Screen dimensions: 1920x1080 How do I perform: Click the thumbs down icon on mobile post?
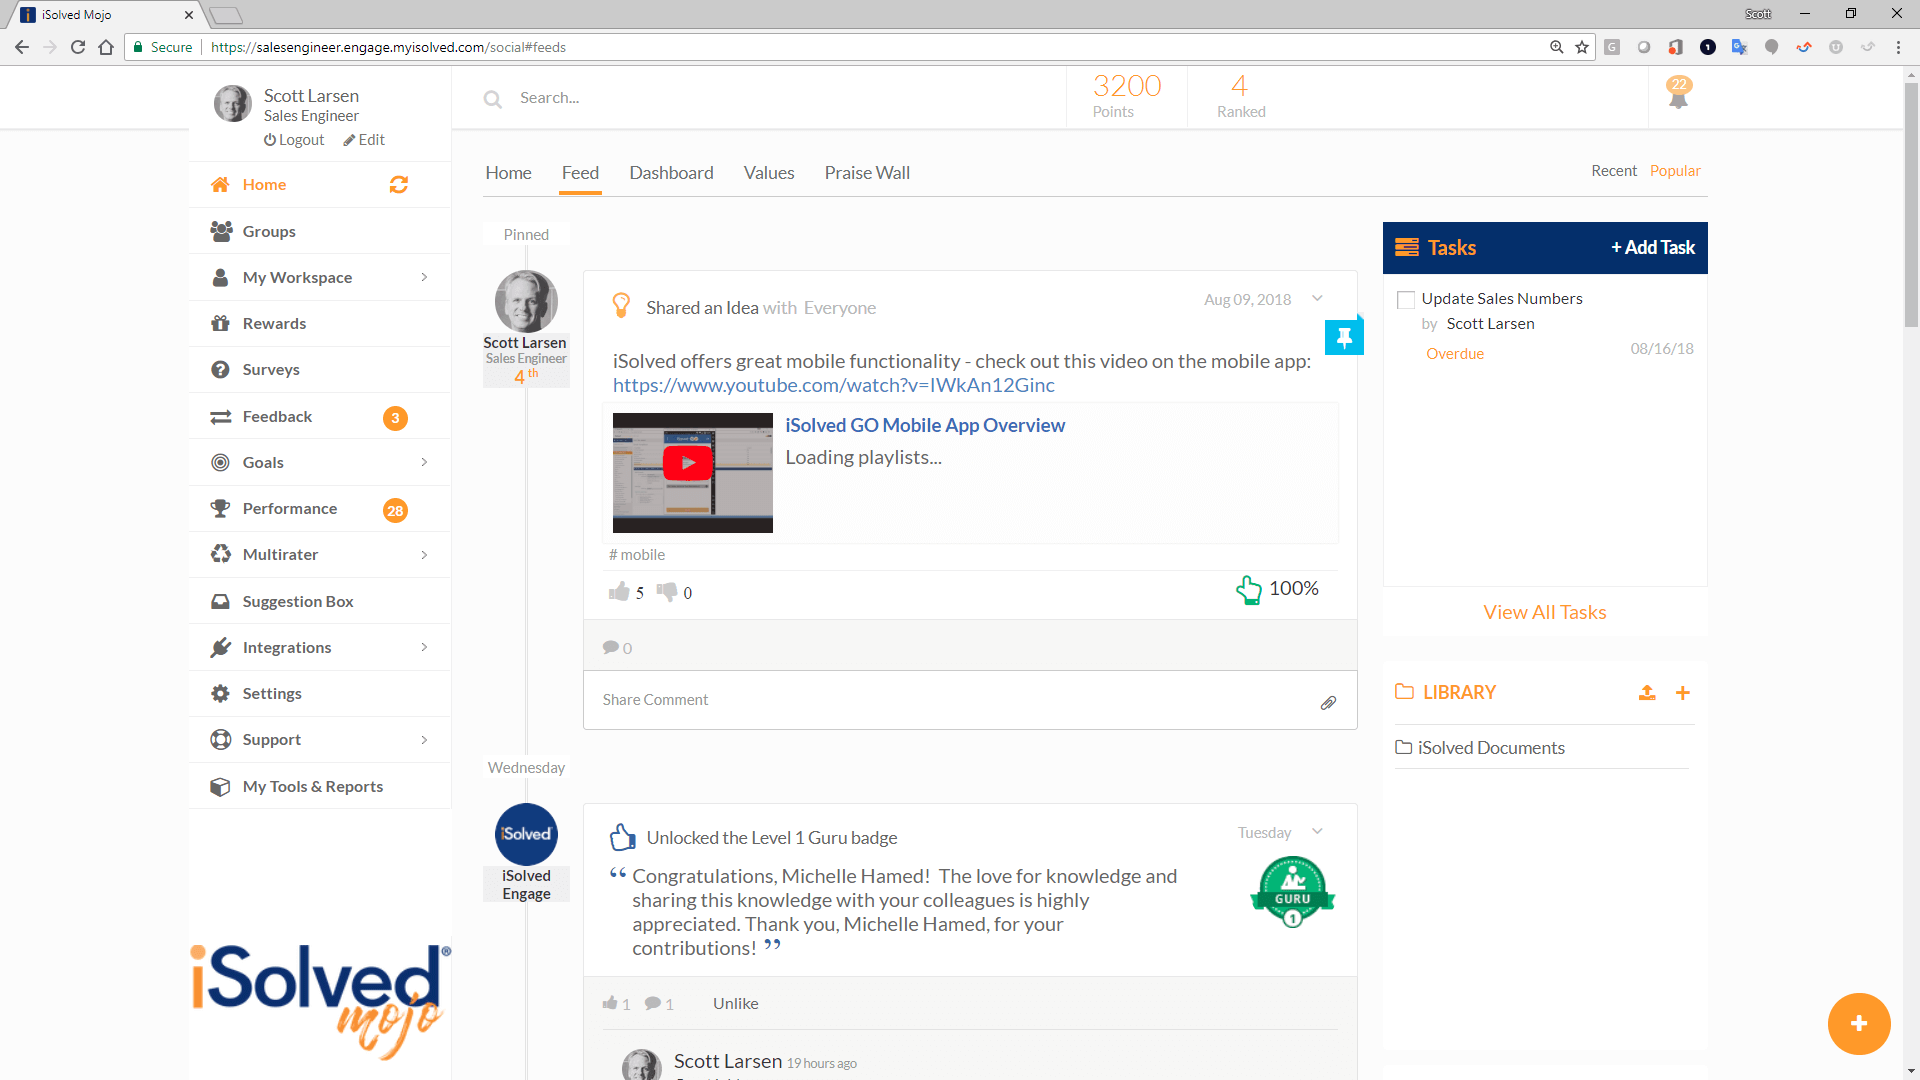pyautogui.click(x=667, y=592)
